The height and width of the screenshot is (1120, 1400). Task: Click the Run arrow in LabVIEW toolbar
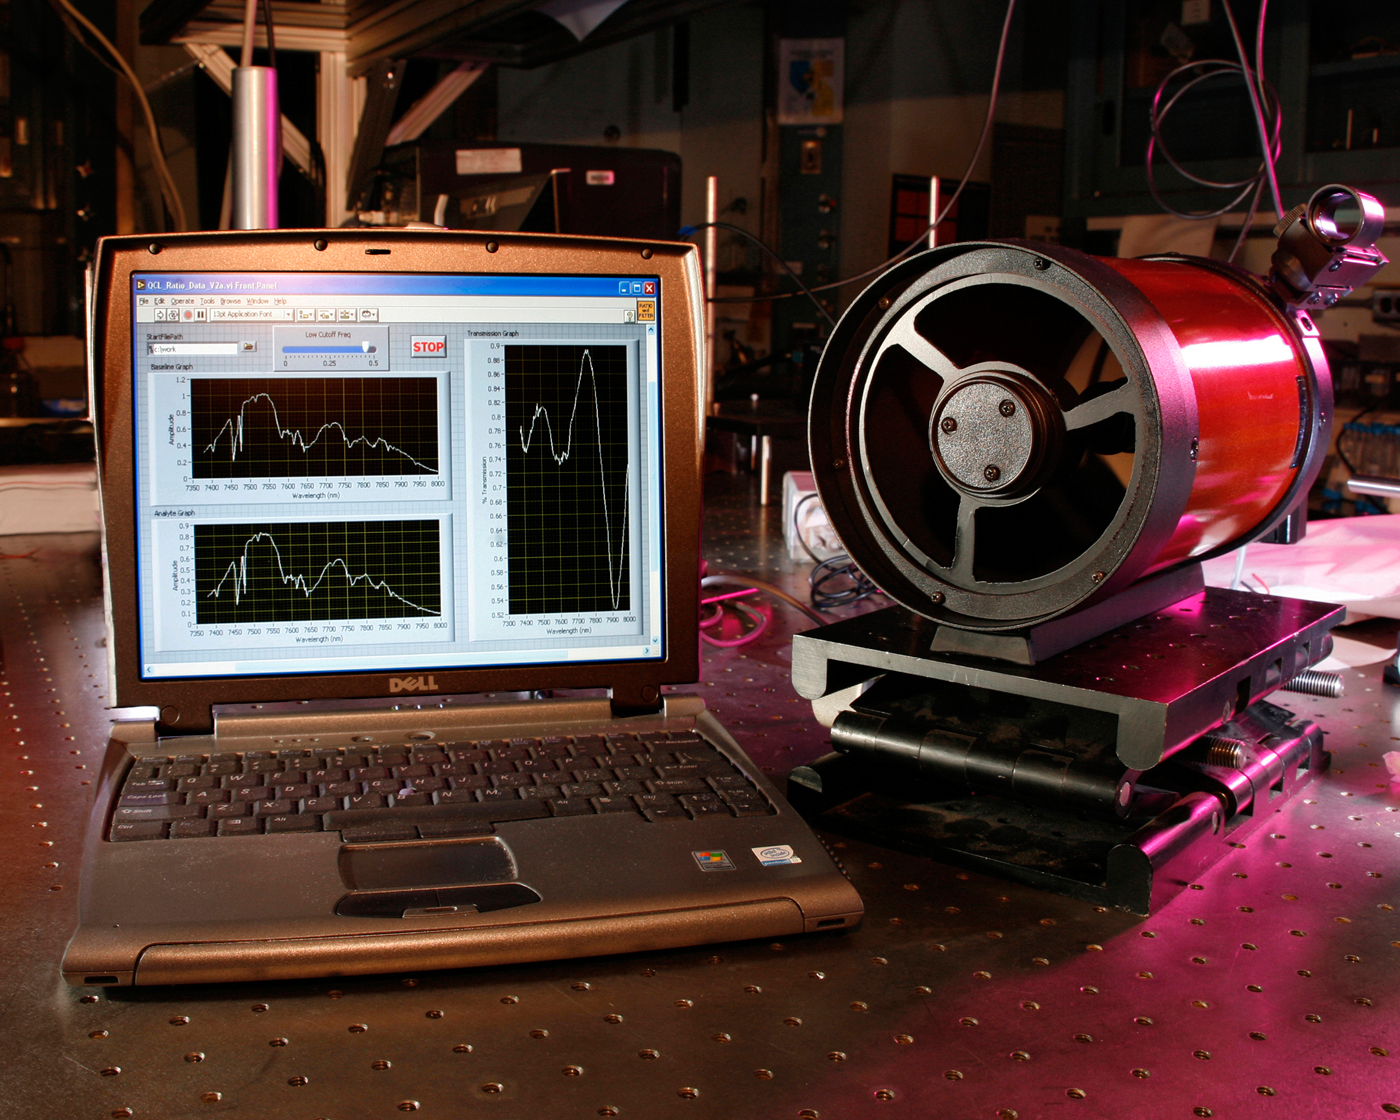point(160,315)
